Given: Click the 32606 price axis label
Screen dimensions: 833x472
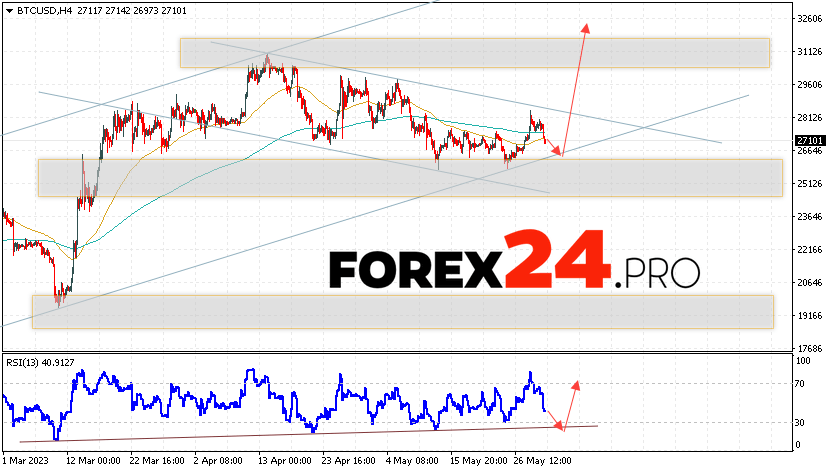Looking at the screenshot, I should coord(810,18).
